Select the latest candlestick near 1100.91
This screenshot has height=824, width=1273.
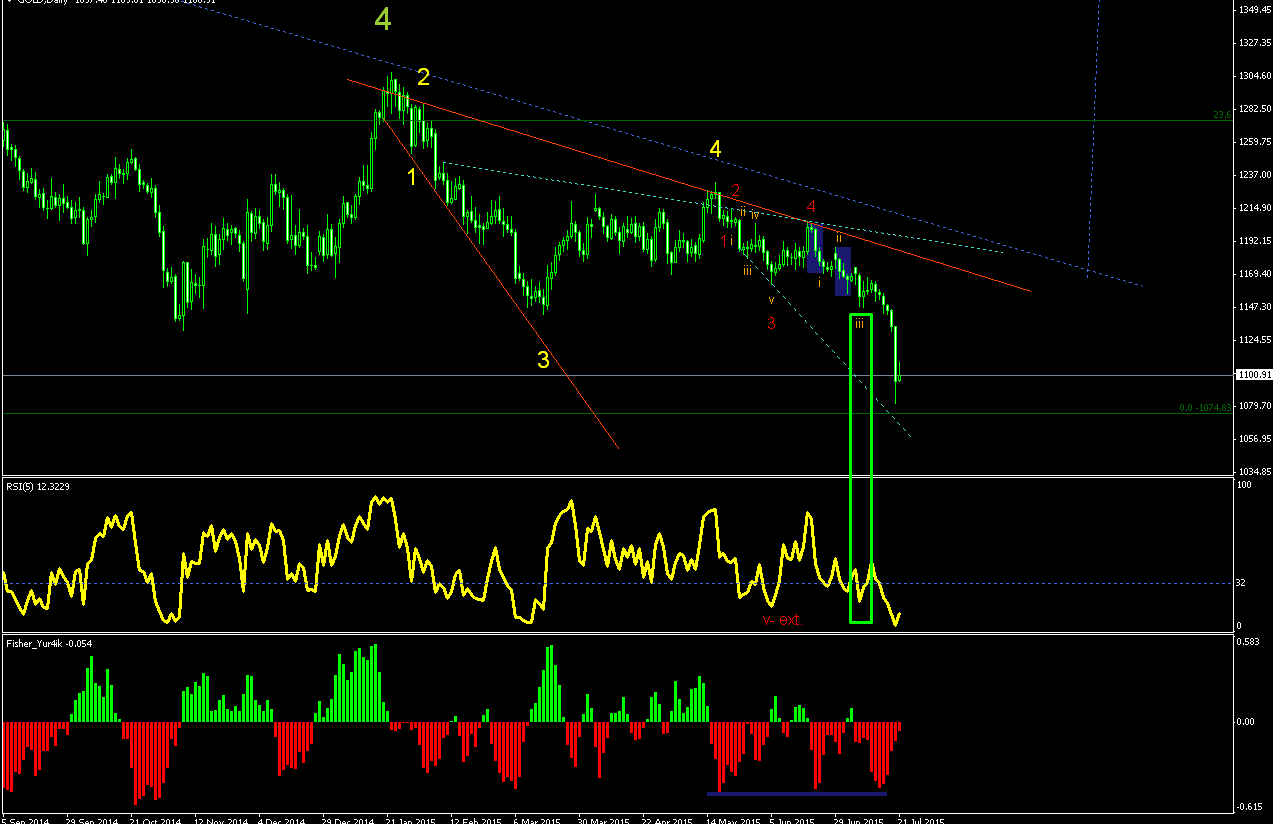(x=899, y=378)
